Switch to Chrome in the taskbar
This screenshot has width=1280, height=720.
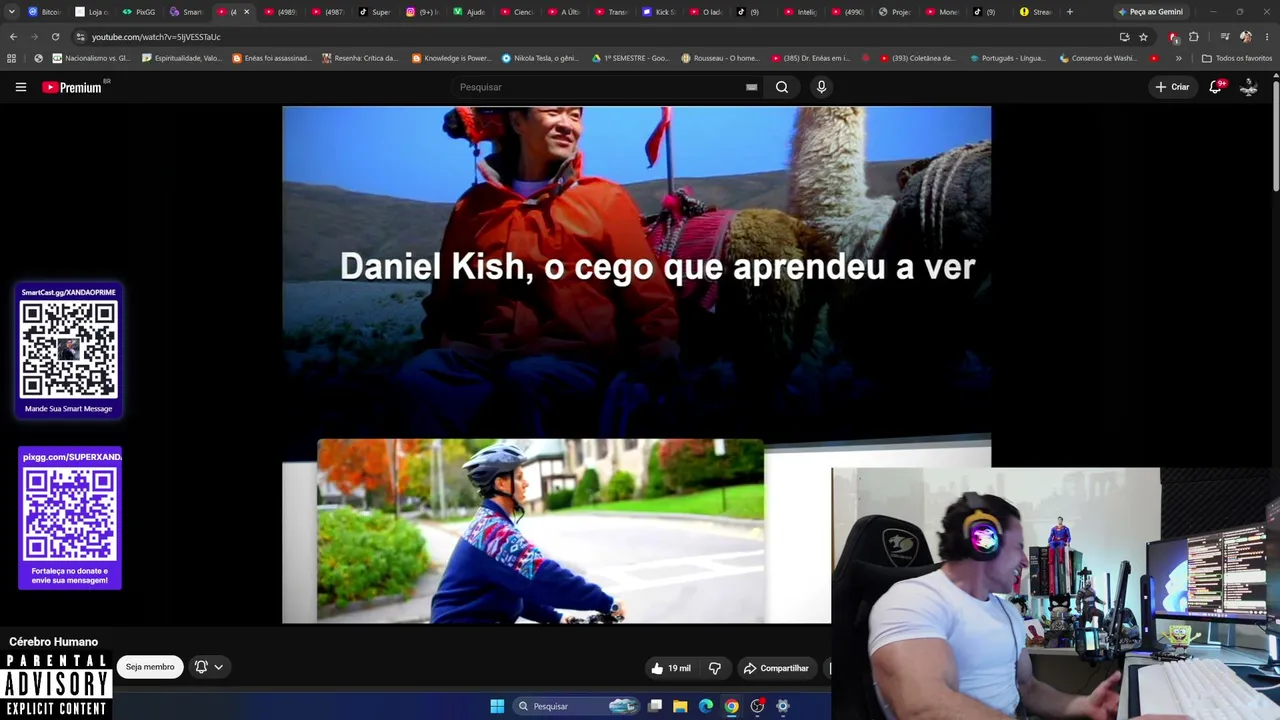[732, 706]
